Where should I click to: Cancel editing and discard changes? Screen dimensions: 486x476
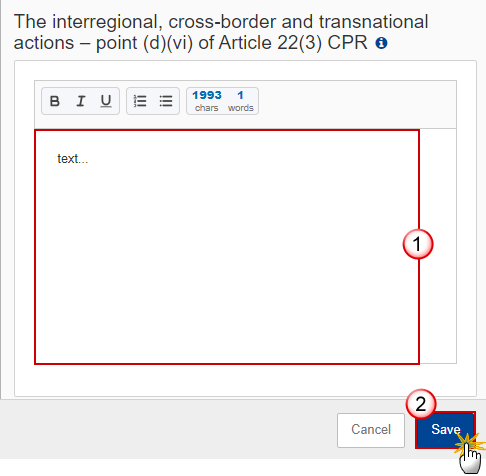tap(371, 430)
